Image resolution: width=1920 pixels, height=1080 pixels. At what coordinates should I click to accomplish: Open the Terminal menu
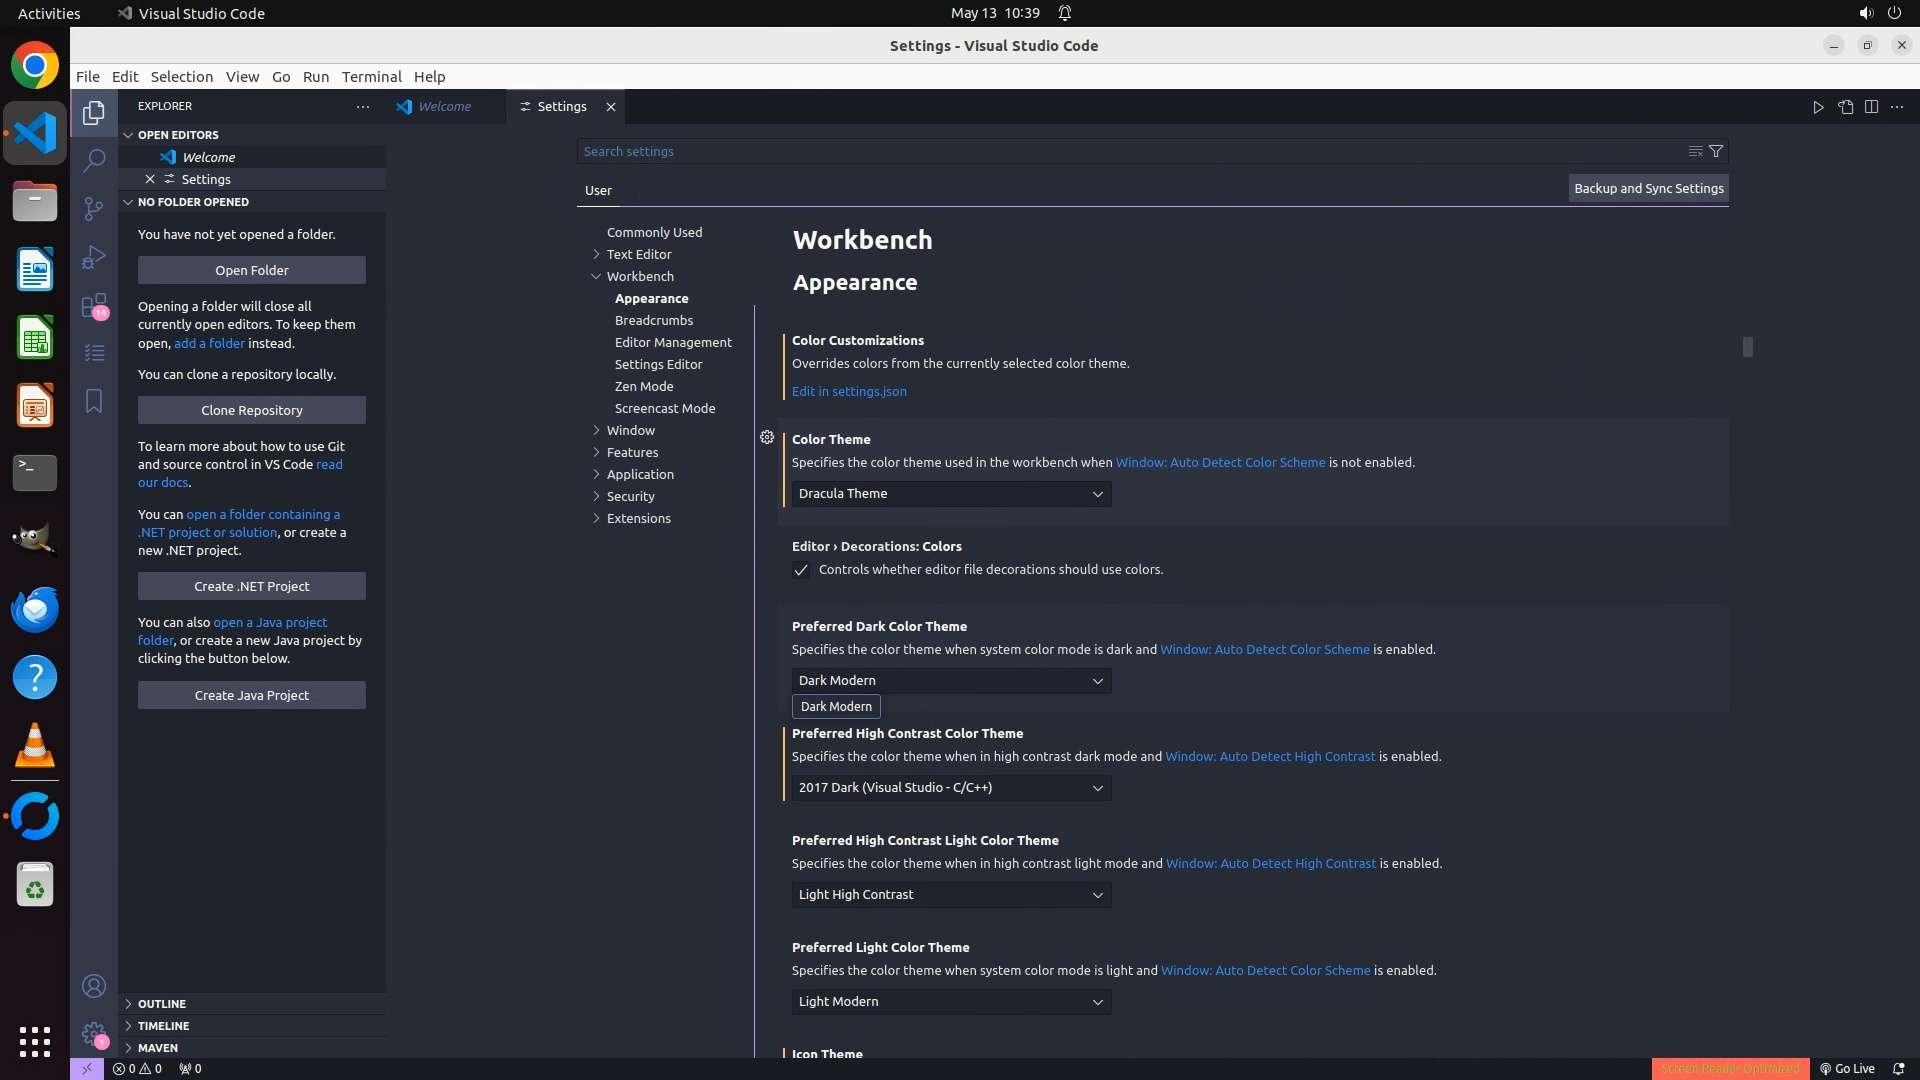(x=371, y=77)
